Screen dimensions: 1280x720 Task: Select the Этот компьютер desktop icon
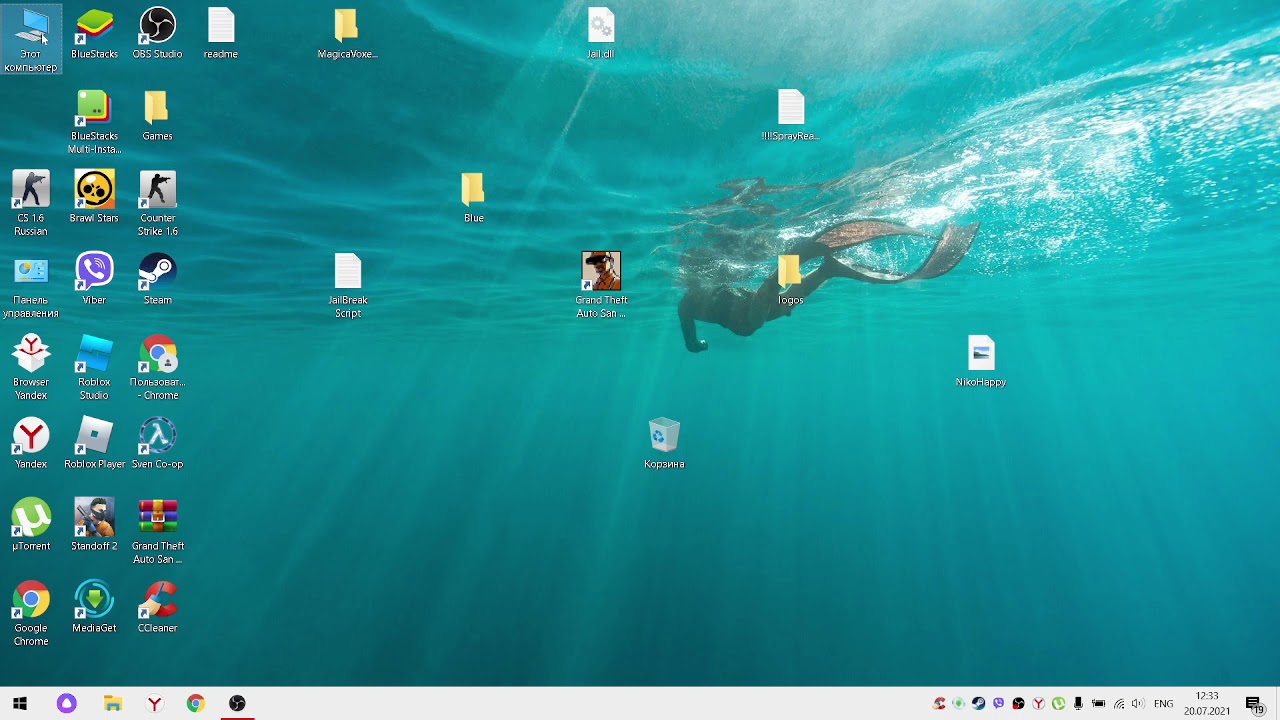pyautogui.click(x=31, y=39)
